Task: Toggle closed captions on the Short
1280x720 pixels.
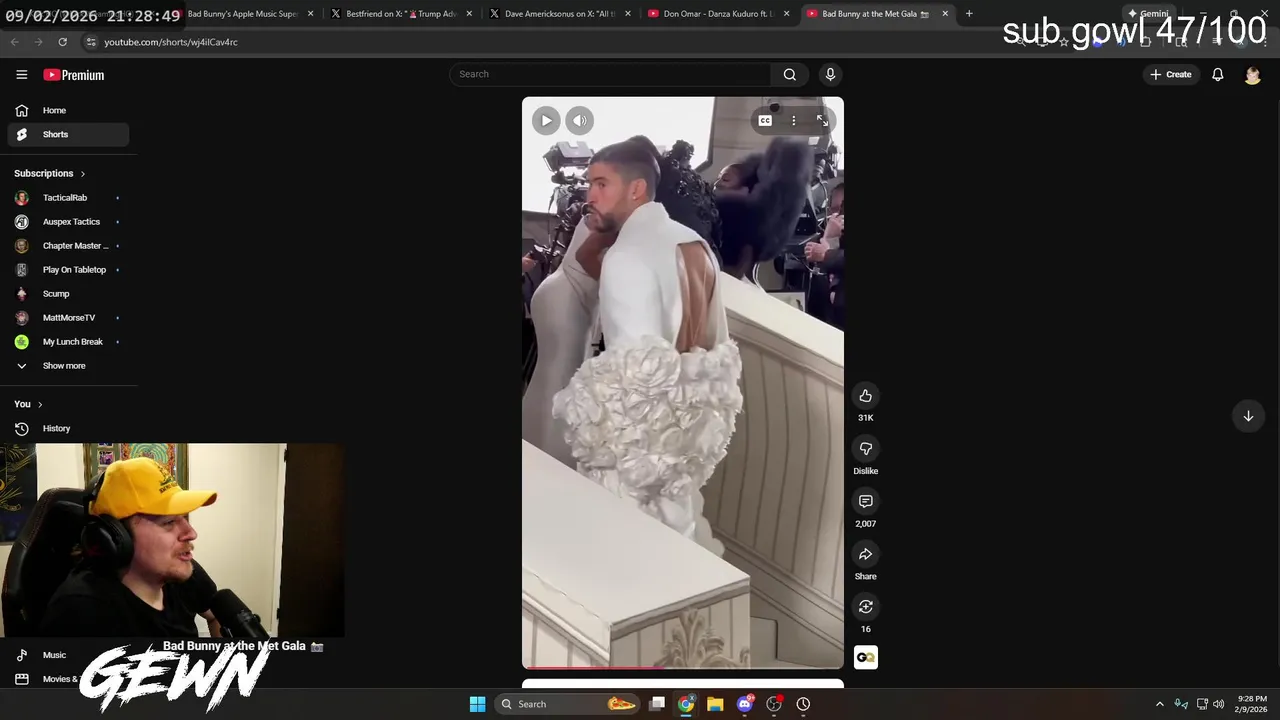Action: pyautogui.click(x=765, y=121)
